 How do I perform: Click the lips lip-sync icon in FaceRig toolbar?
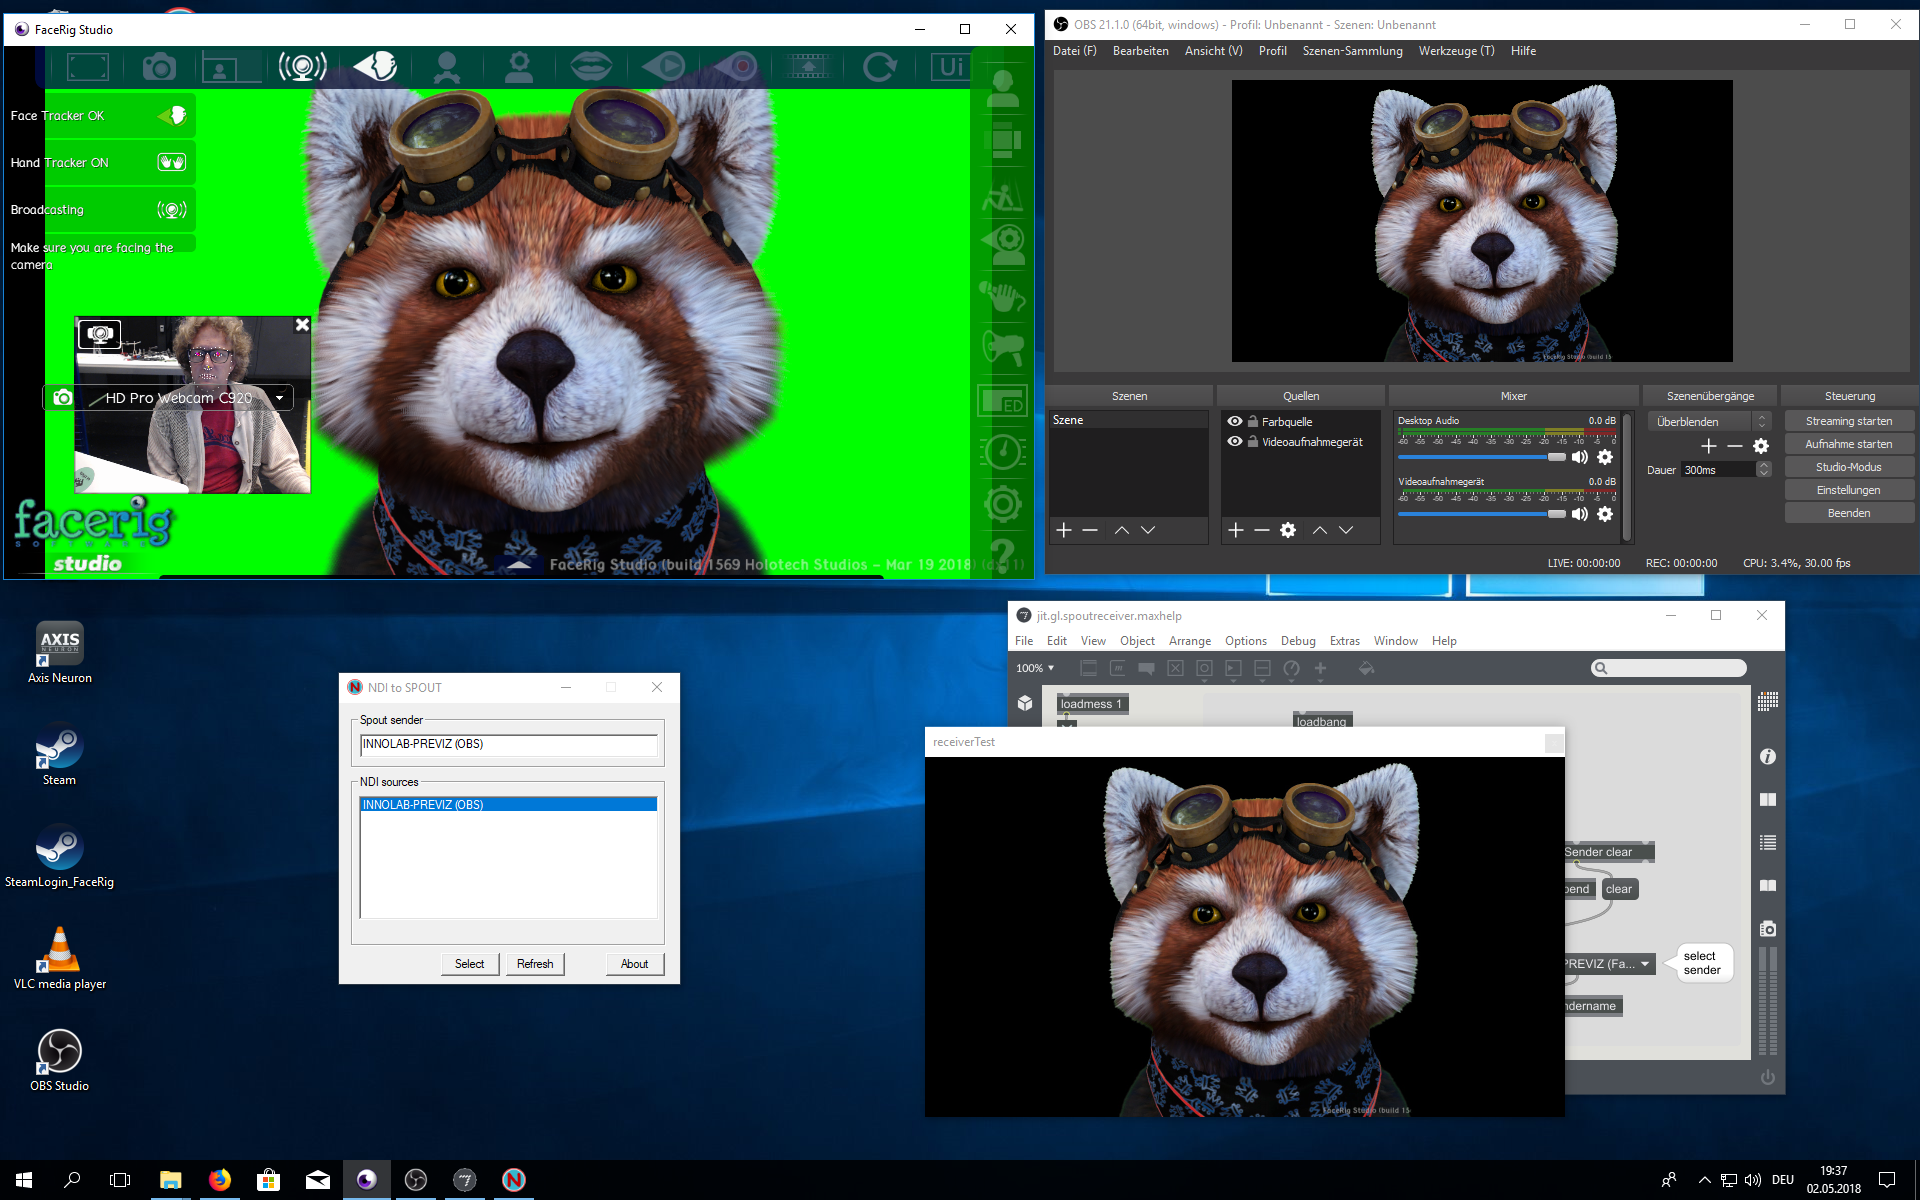click(x=592, y=67)
